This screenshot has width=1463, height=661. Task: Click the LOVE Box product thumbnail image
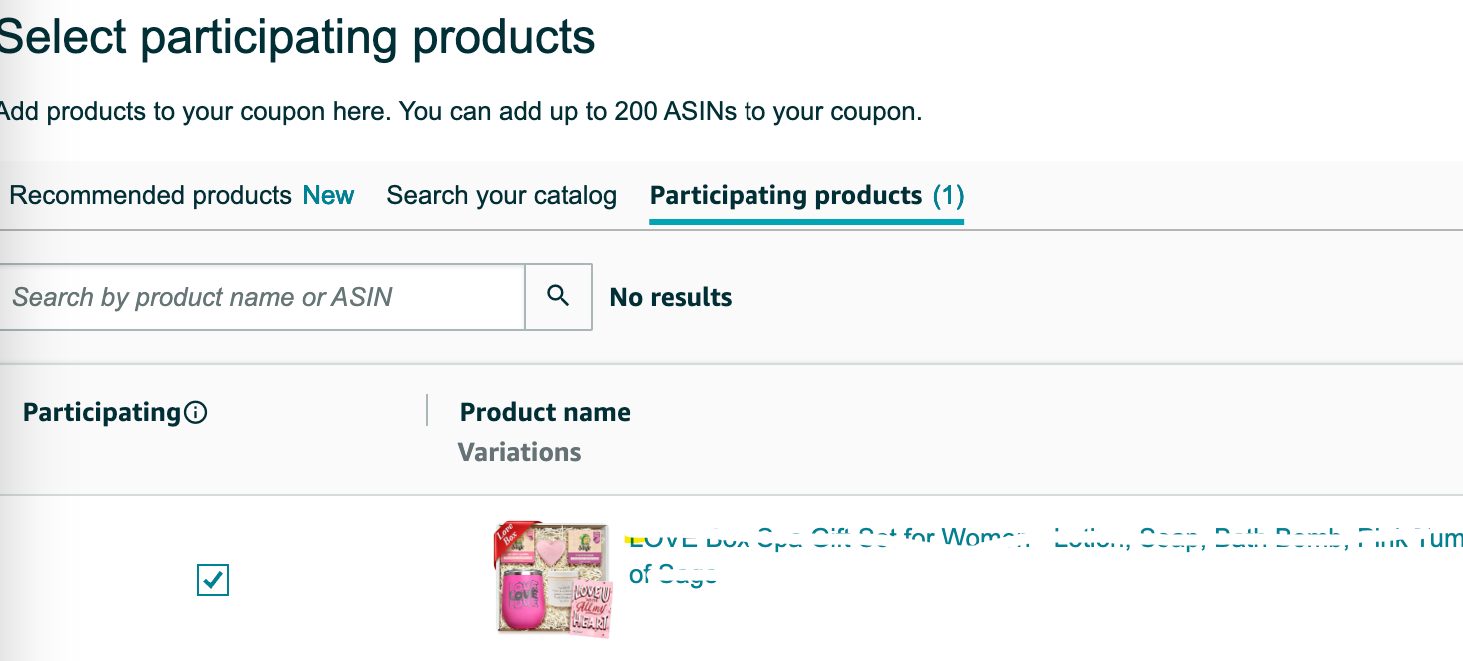555,579
